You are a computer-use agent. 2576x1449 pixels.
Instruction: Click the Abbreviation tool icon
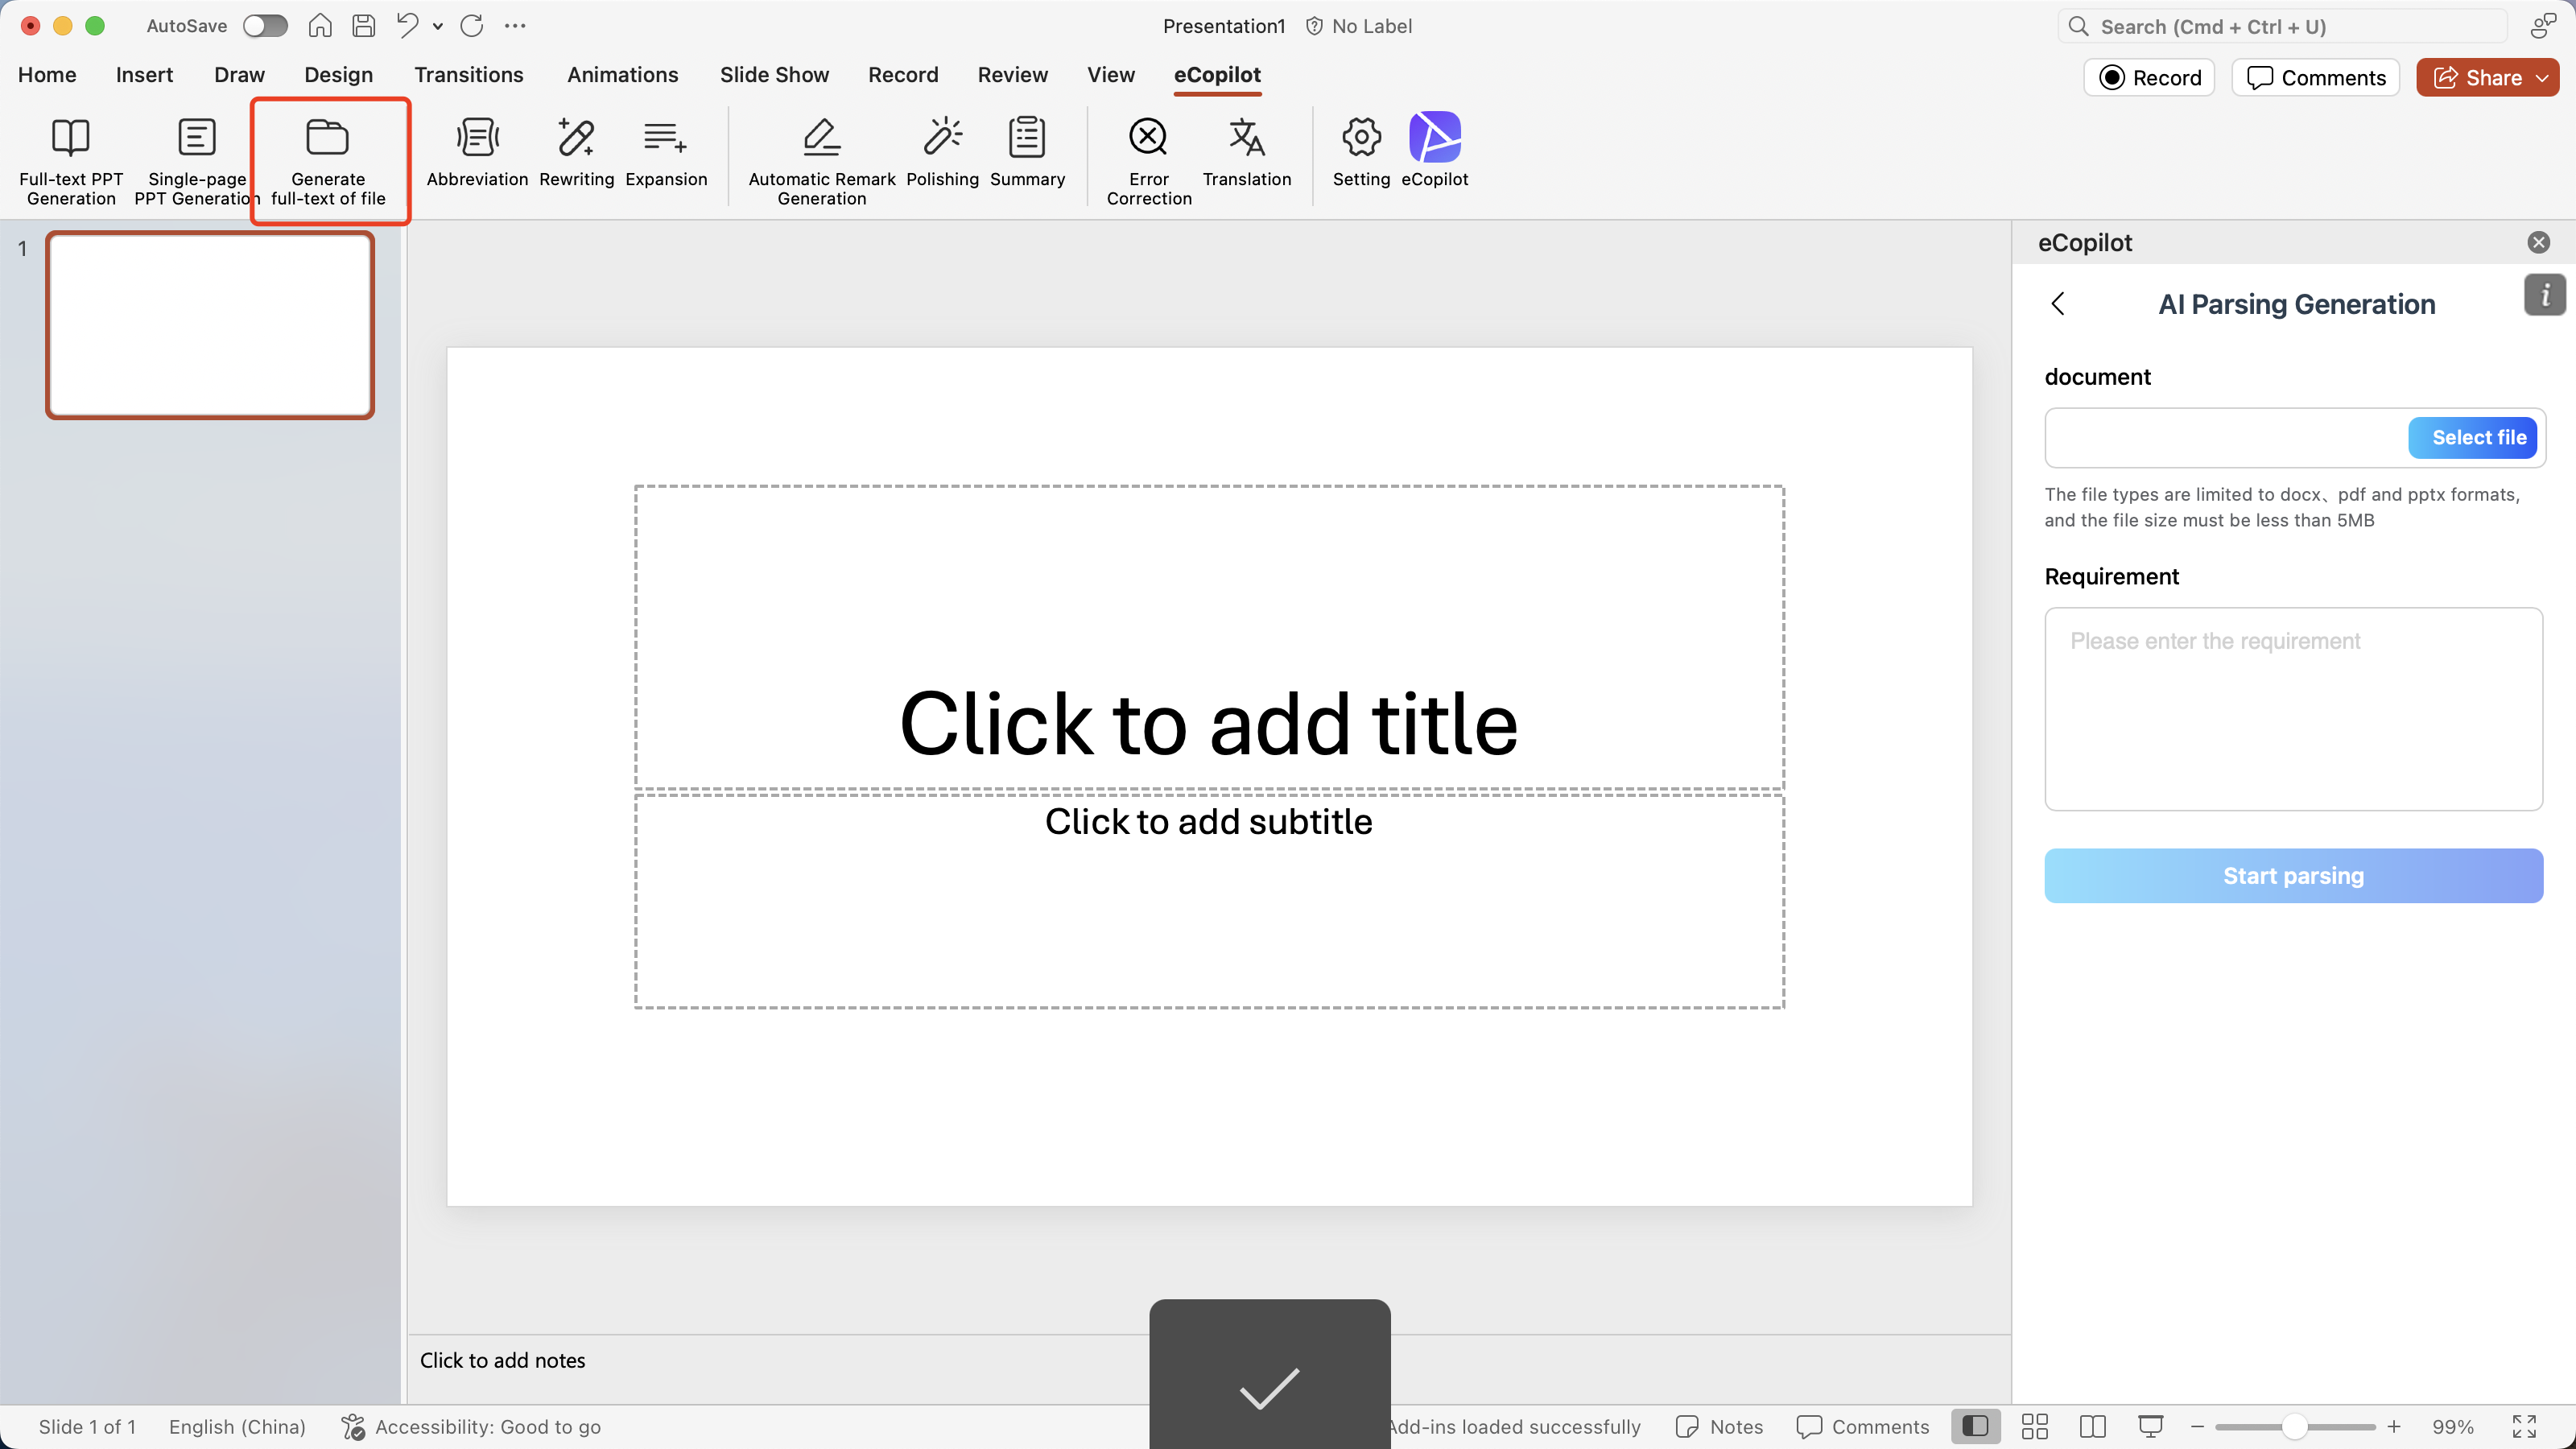477,138
